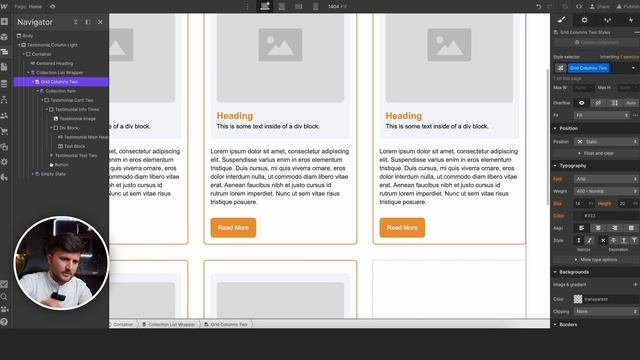Collapse the Backgrounds section
Image resolution: width=640 pixels, height=360 pixels.
click(571, 272)
